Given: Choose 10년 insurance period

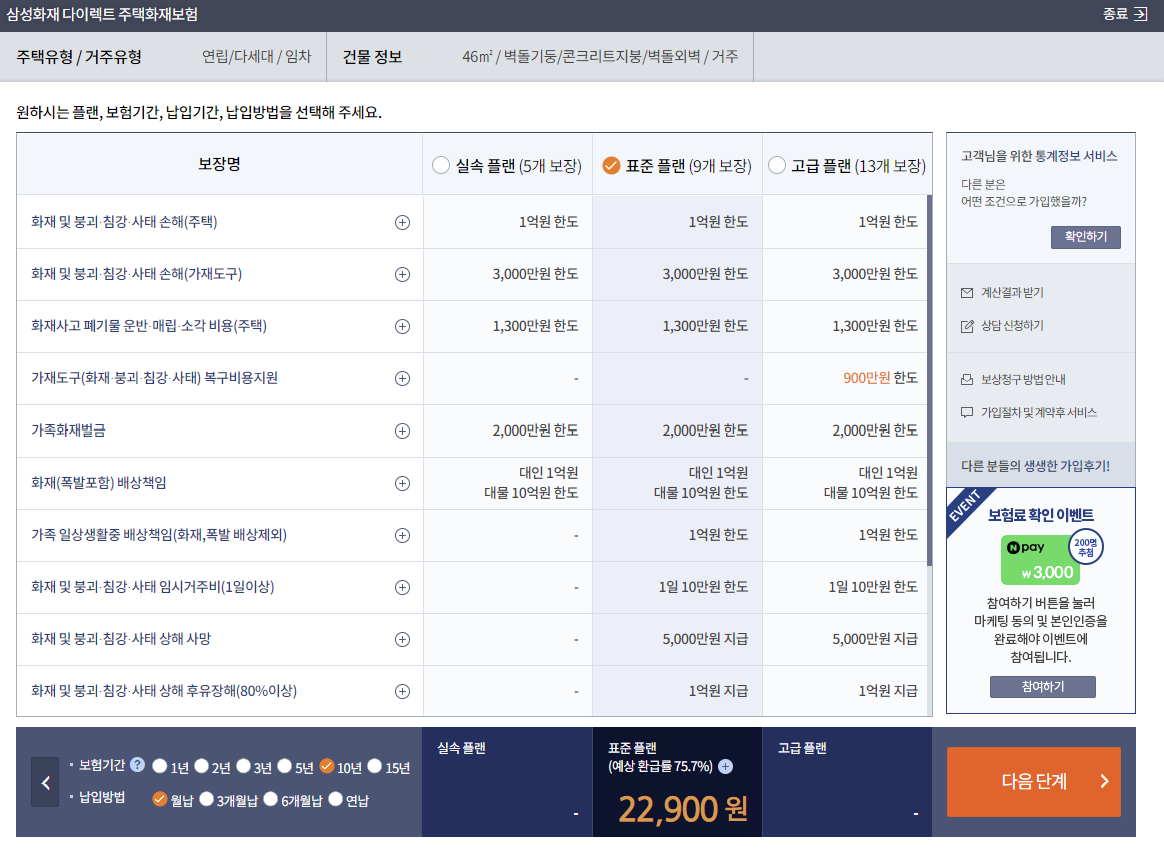Looking at the screenshot, I should pos(327,766).
